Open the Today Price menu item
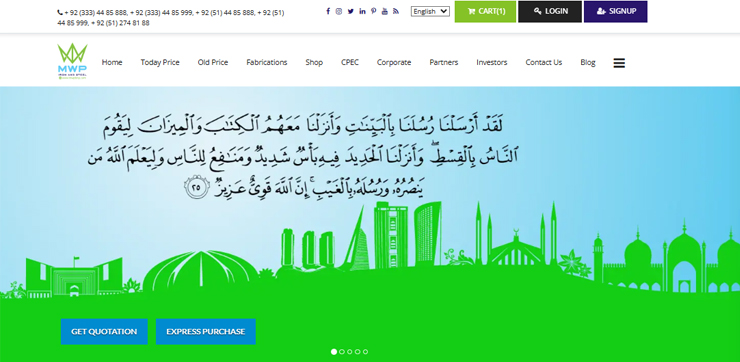Image resolution: width=740 pixels, height=362 pixels. [x=160, y=62]
